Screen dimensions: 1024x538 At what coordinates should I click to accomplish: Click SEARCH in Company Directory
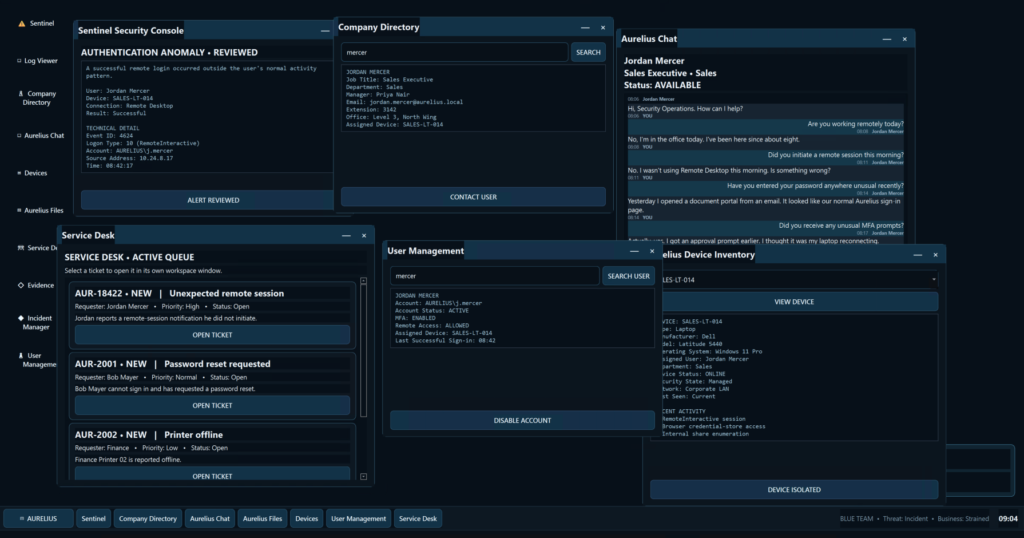click(588, 52)
